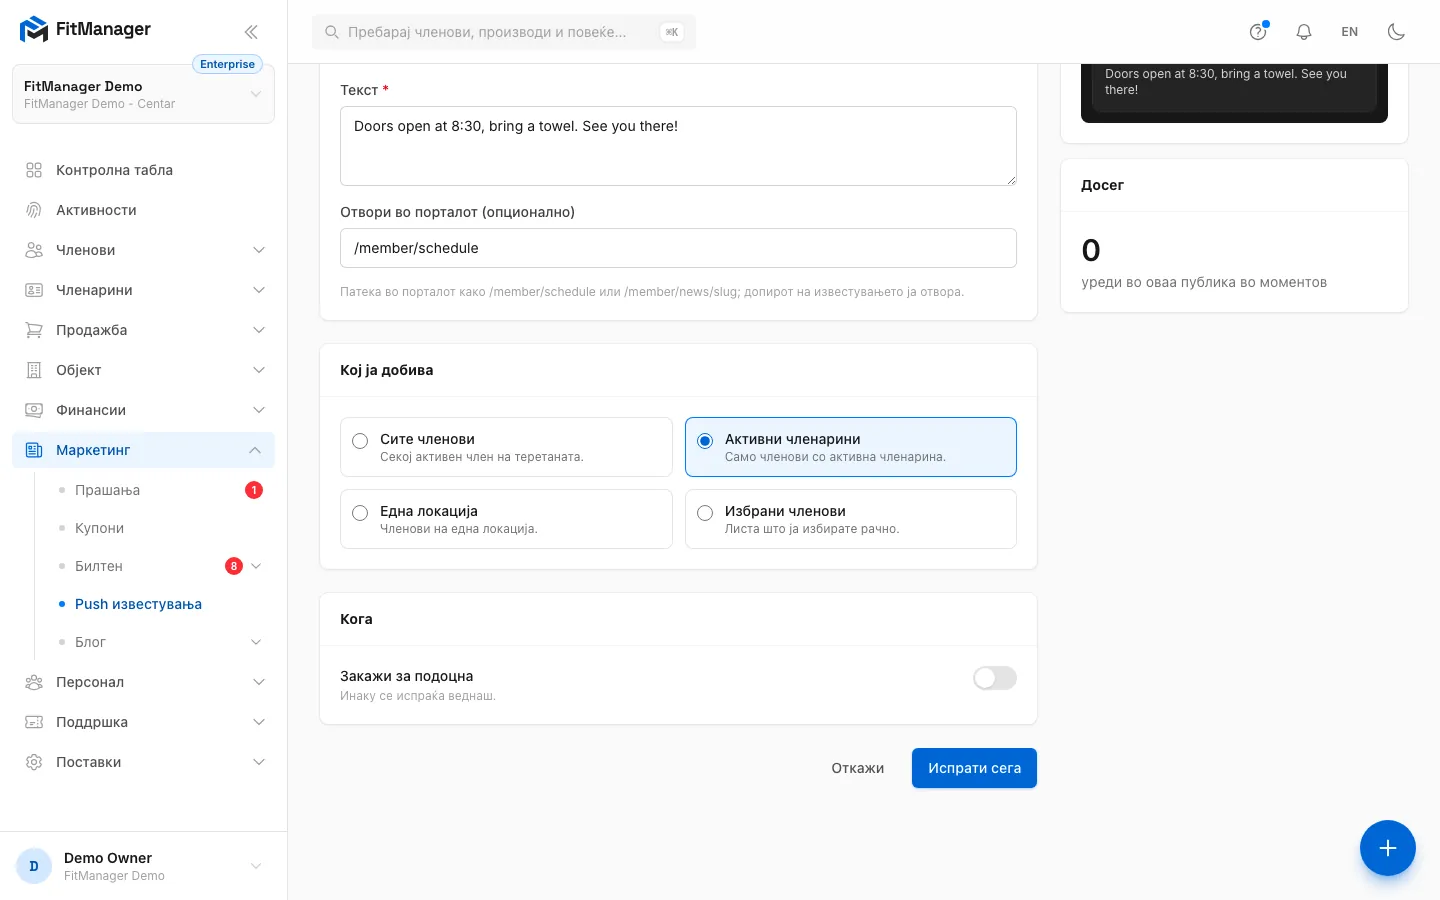Select the Активни членарини radio option
Viewport: 1440px width, 900px height.
(705, 441)
